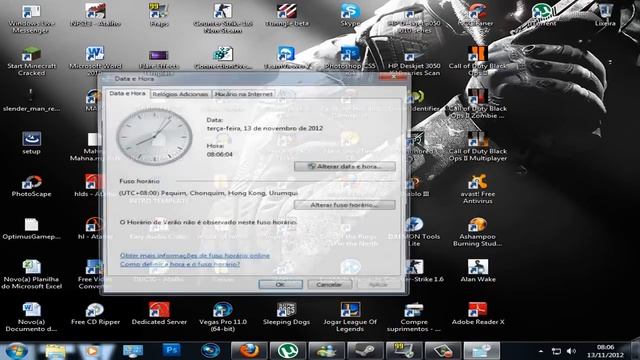Open Dedicated Server desktop shortcut
The width and height of the screenshot is (640, 360).
tap(159, 313)
